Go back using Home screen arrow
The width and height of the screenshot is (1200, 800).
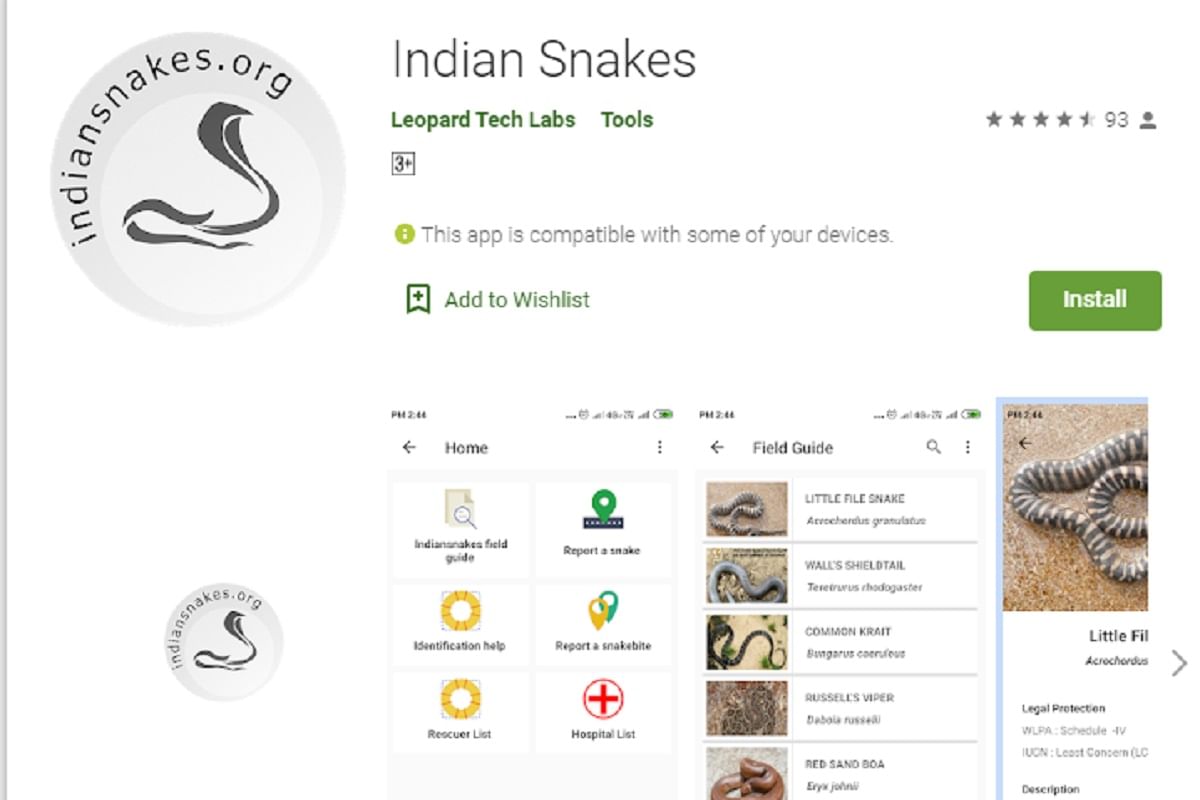point(409,447)
